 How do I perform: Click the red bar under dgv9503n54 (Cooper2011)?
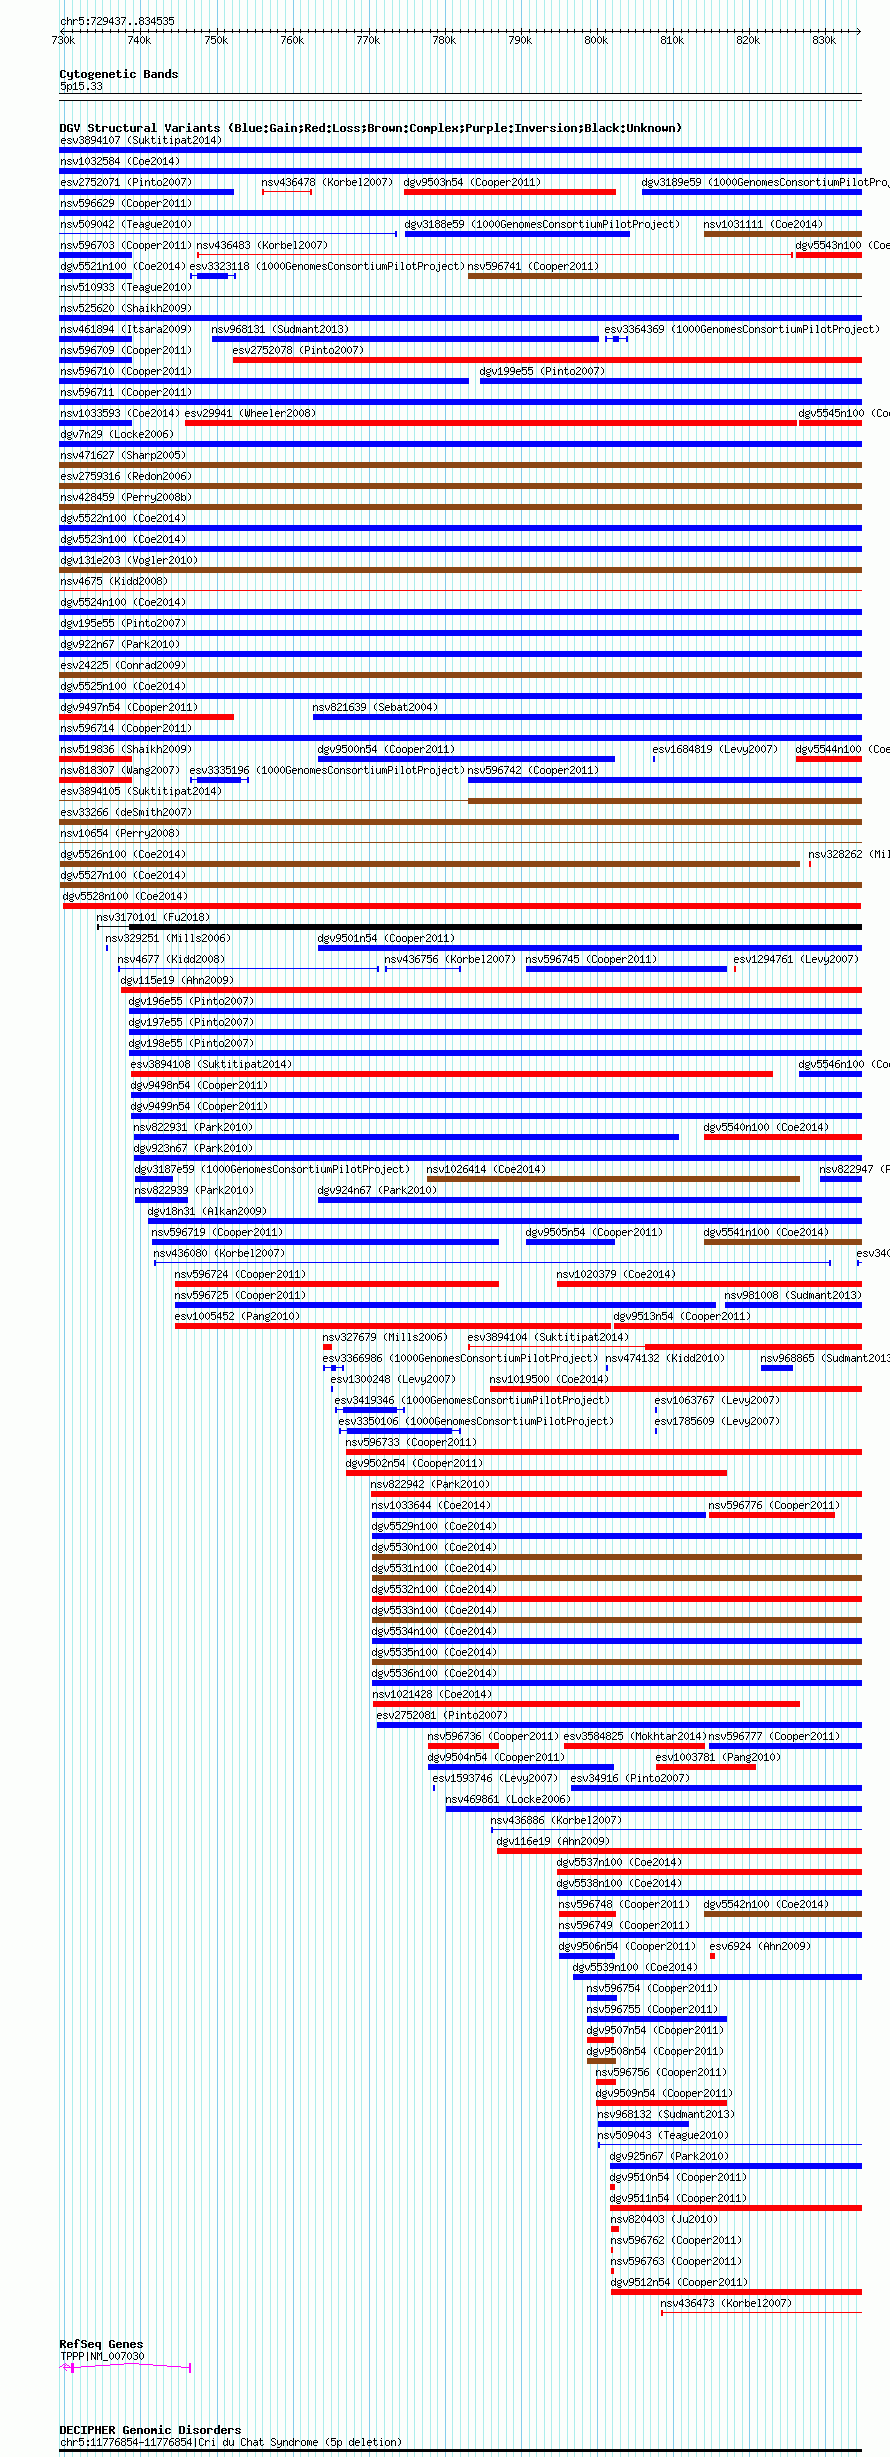click(x=509, y=192)
